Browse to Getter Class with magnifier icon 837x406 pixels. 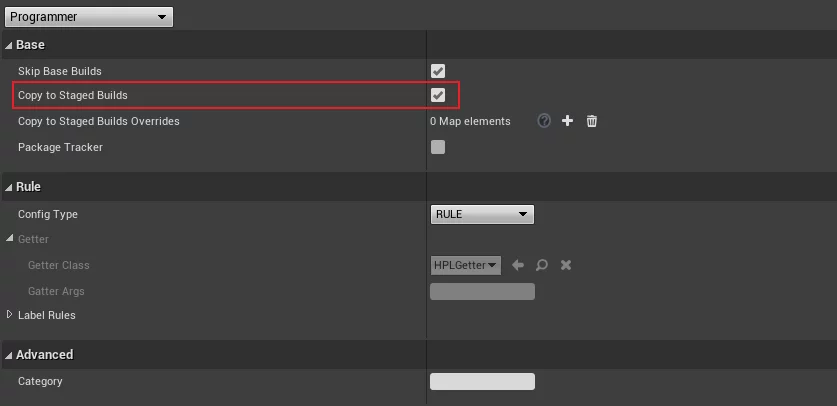(x=542, y=265)
